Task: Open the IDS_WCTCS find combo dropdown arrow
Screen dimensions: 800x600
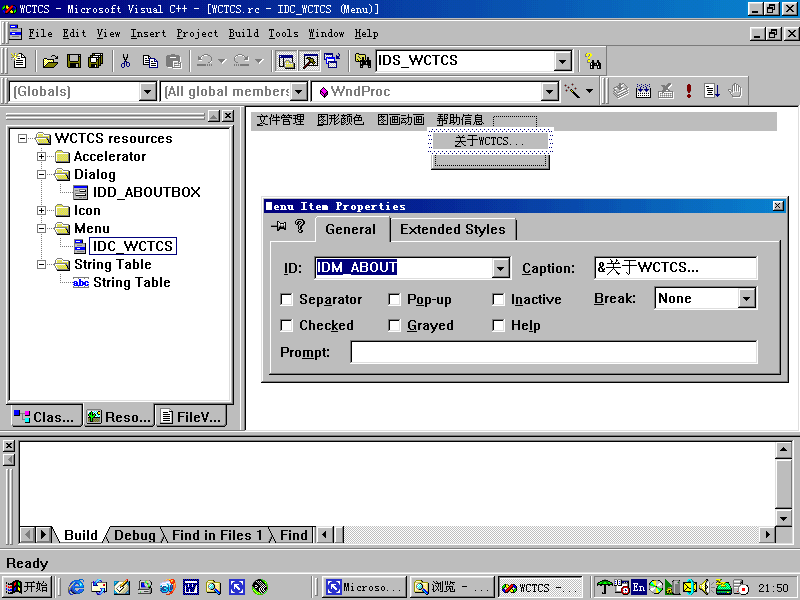Action: [x=562, y=61]
